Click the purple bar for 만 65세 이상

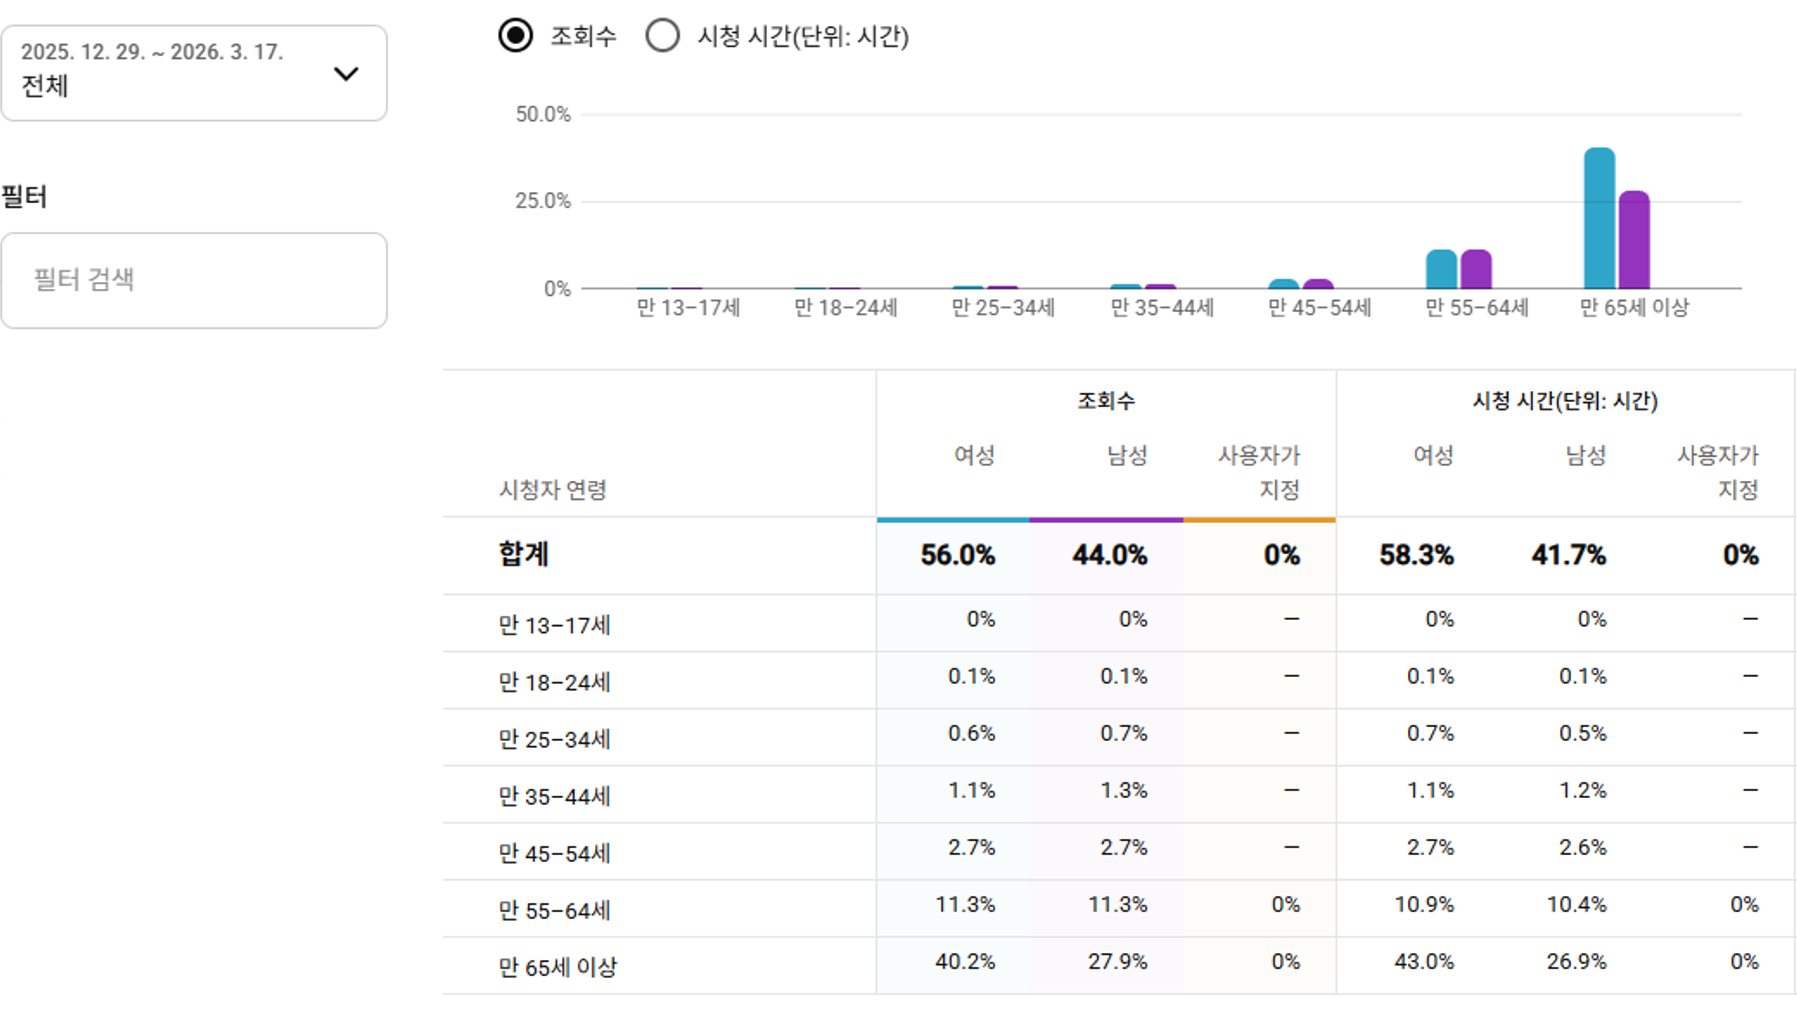[1634, 240]
